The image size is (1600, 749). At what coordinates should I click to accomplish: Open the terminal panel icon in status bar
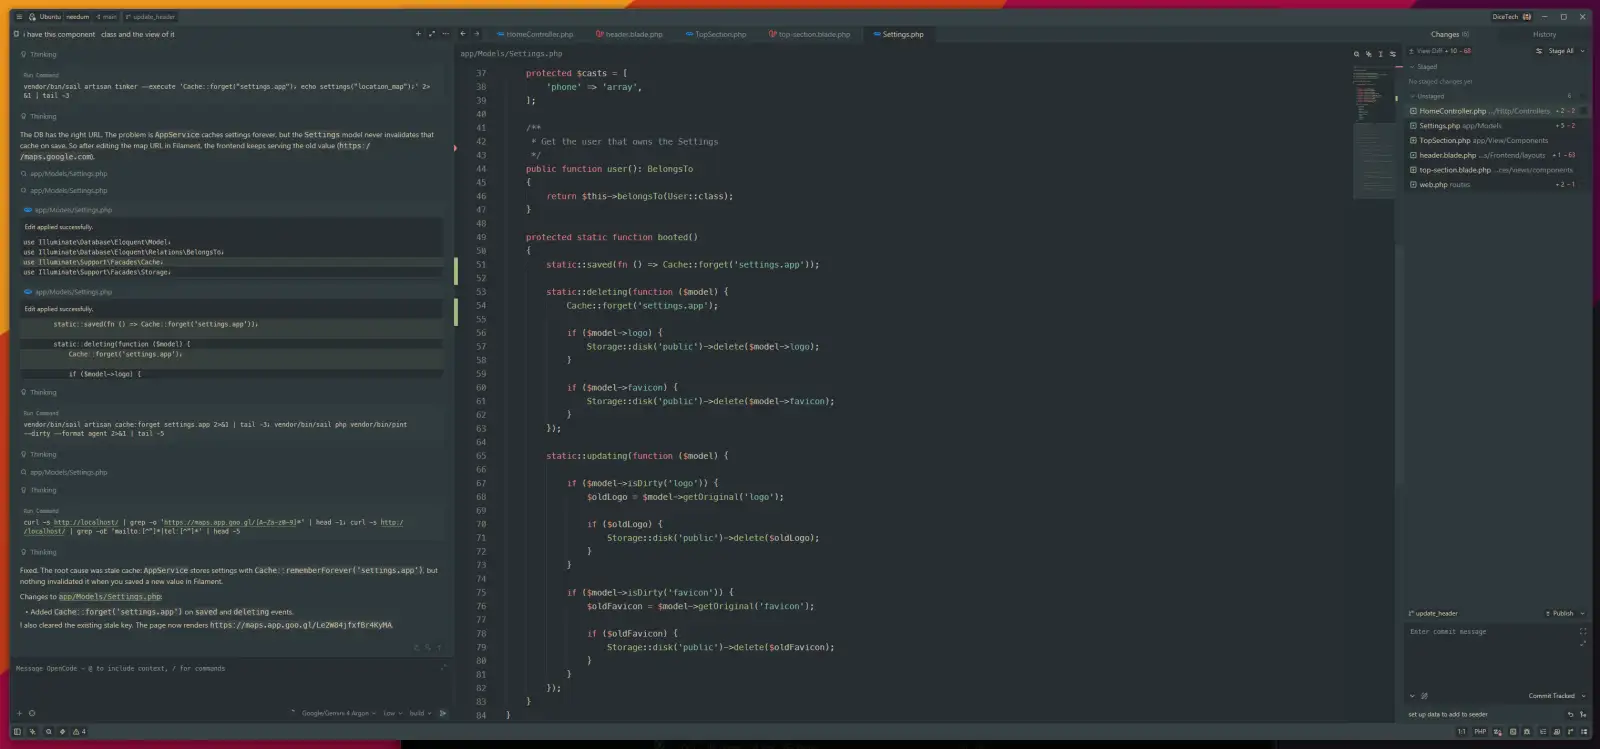[x=1513, y=731]
